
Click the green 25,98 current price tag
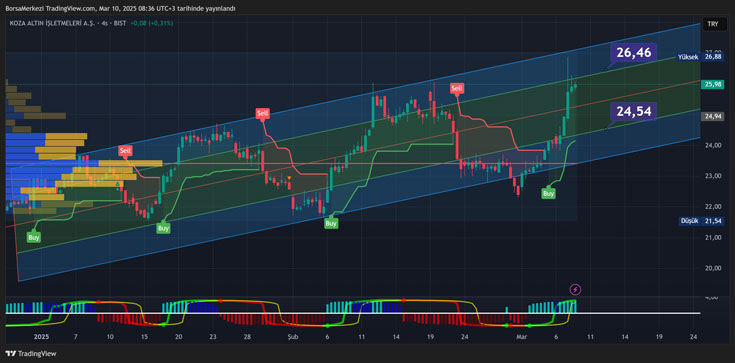712,84
